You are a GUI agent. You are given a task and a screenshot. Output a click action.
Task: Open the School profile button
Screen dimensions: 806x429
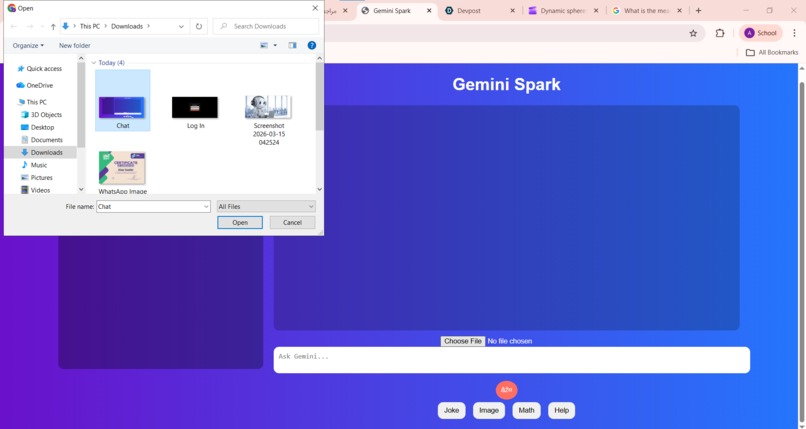pyautogui.click(x=761, y=33)
